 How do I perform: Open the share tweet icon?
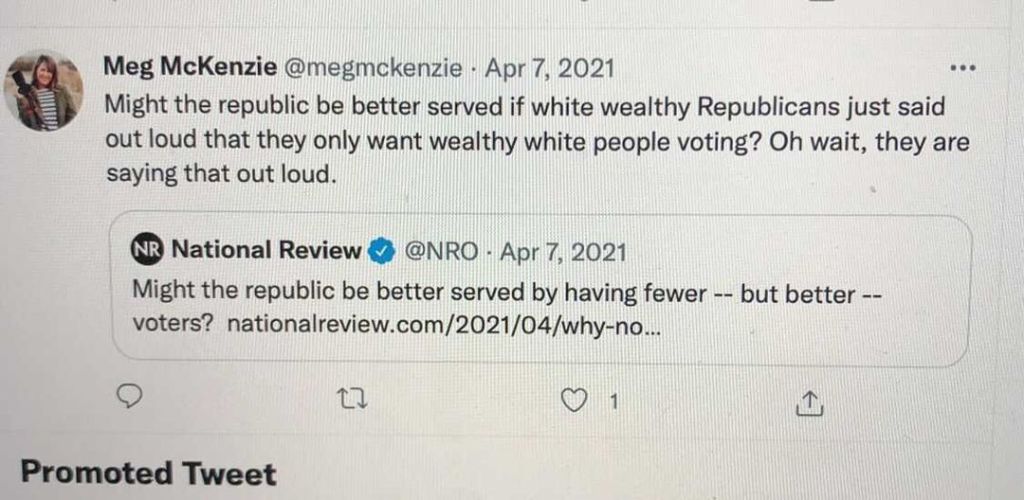pos(808,402)
